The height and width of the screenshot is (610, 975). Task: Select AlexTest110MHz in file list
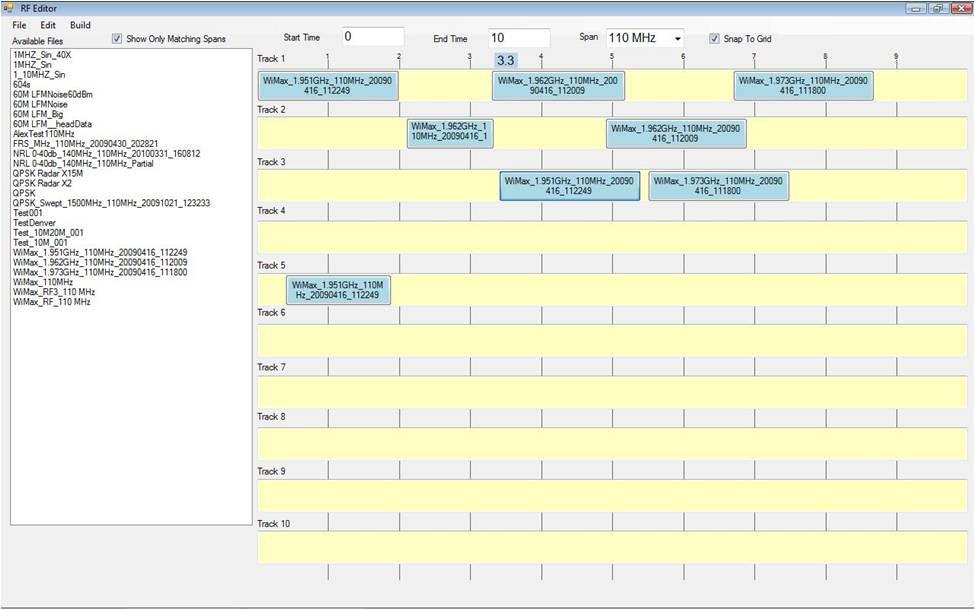pyautogui.click(x=44, y=134)
